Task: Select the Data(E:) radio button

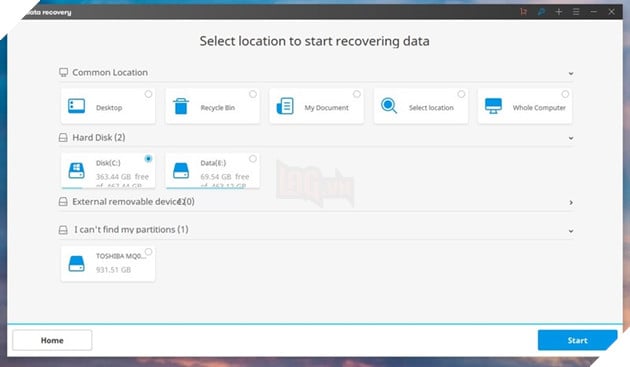Action: click(x=253, y=159)
